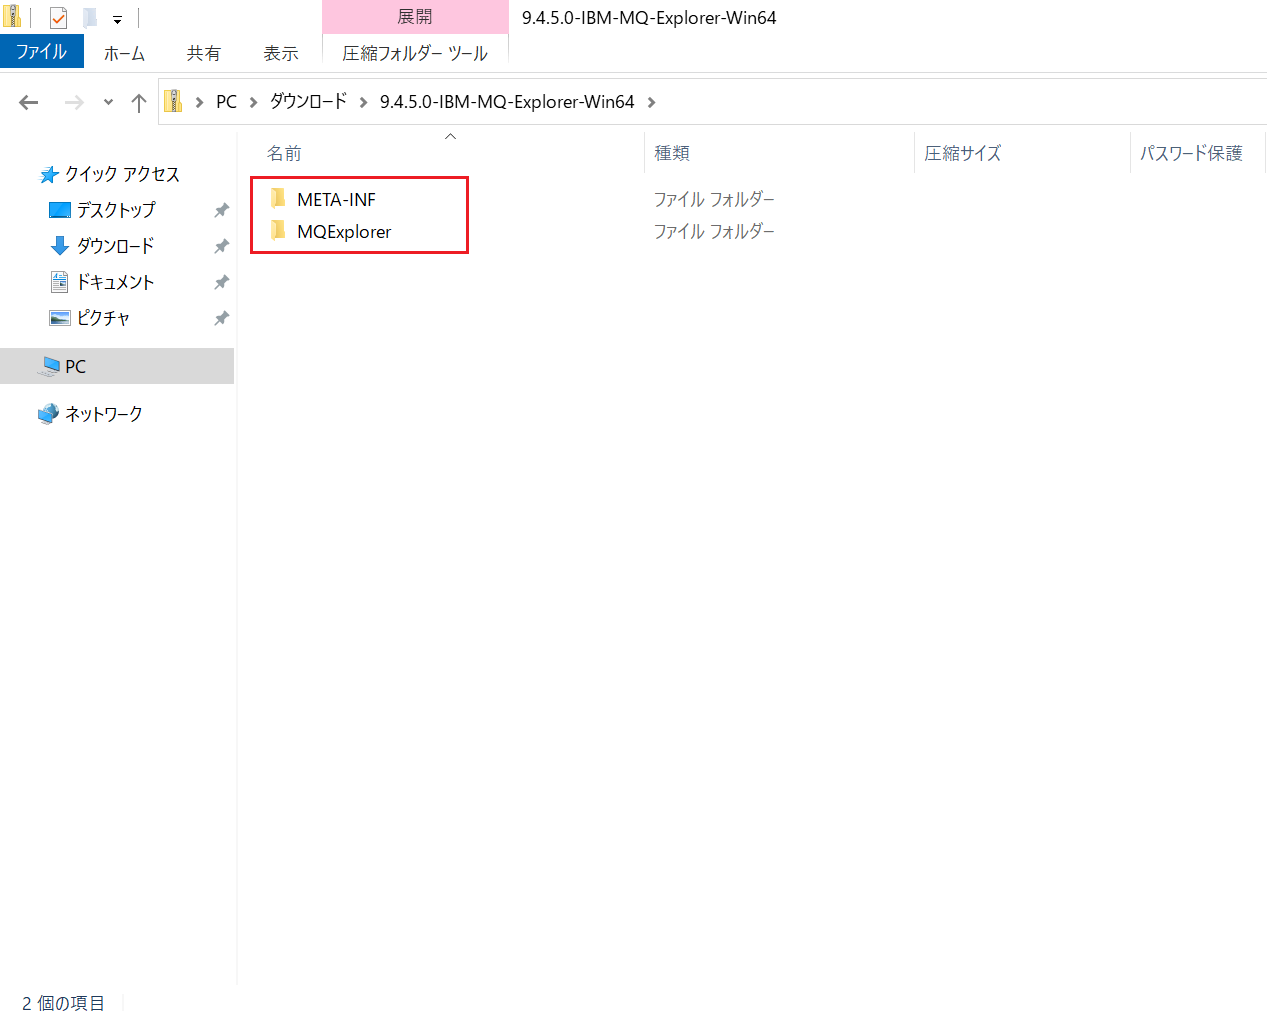
Task: Select ネットワーク in the navigation pane
Action: point(104,414)
